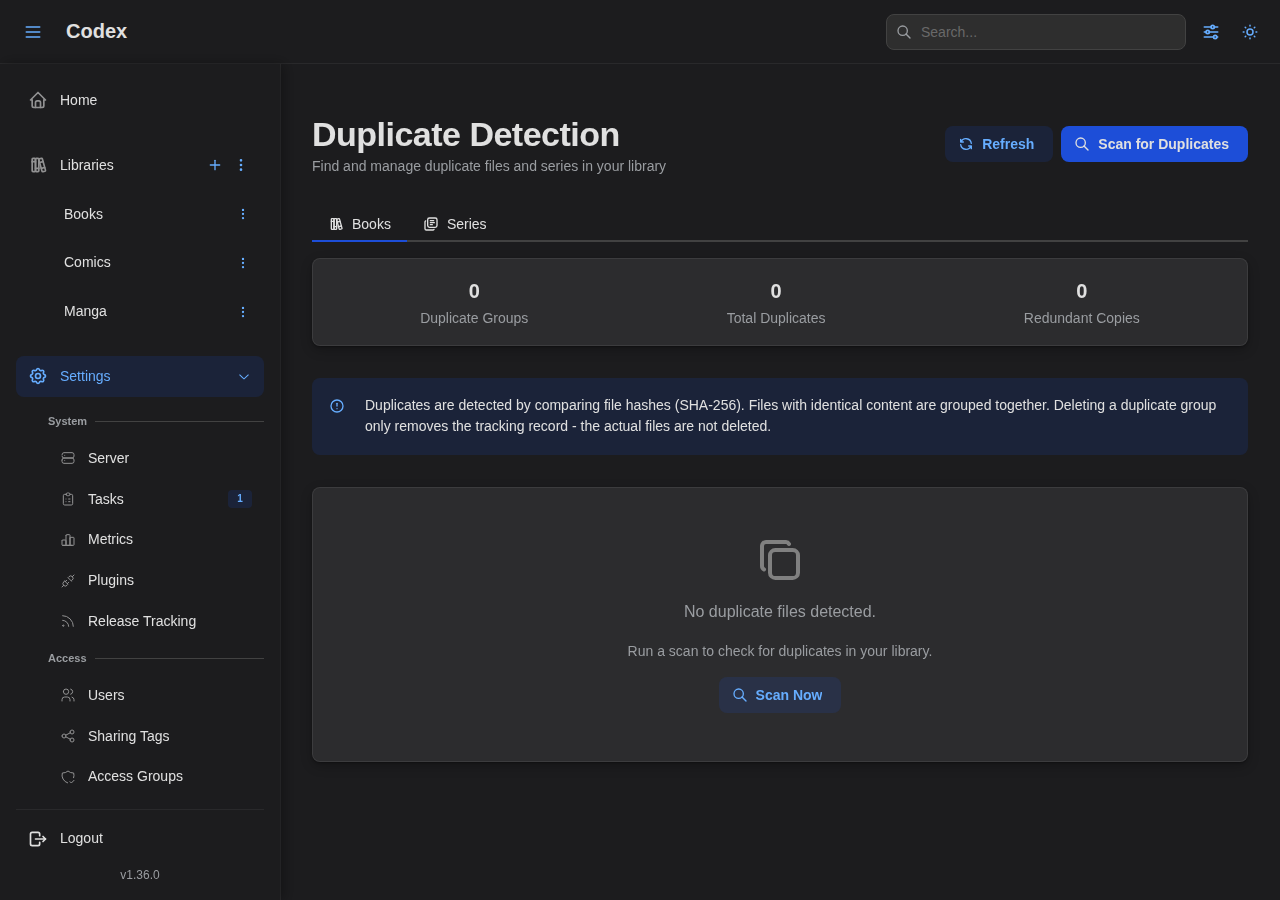Click the Duplicate Groups count
This screenshot has height=900, width=1280.
coord(474,291)
